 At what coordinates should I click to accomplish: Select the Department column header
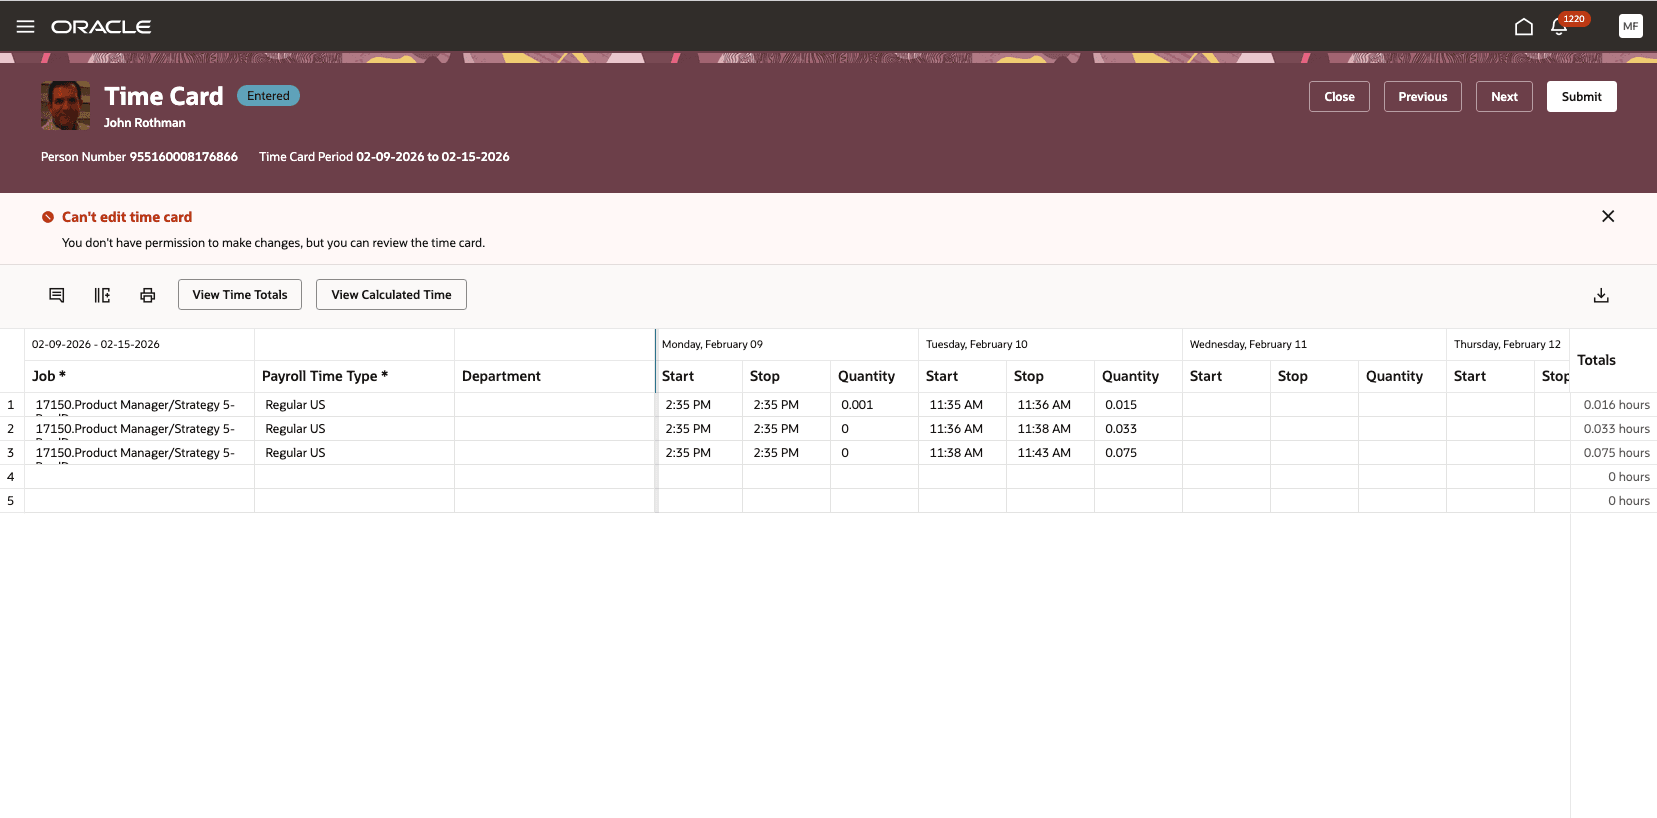[x=554, y=376]
